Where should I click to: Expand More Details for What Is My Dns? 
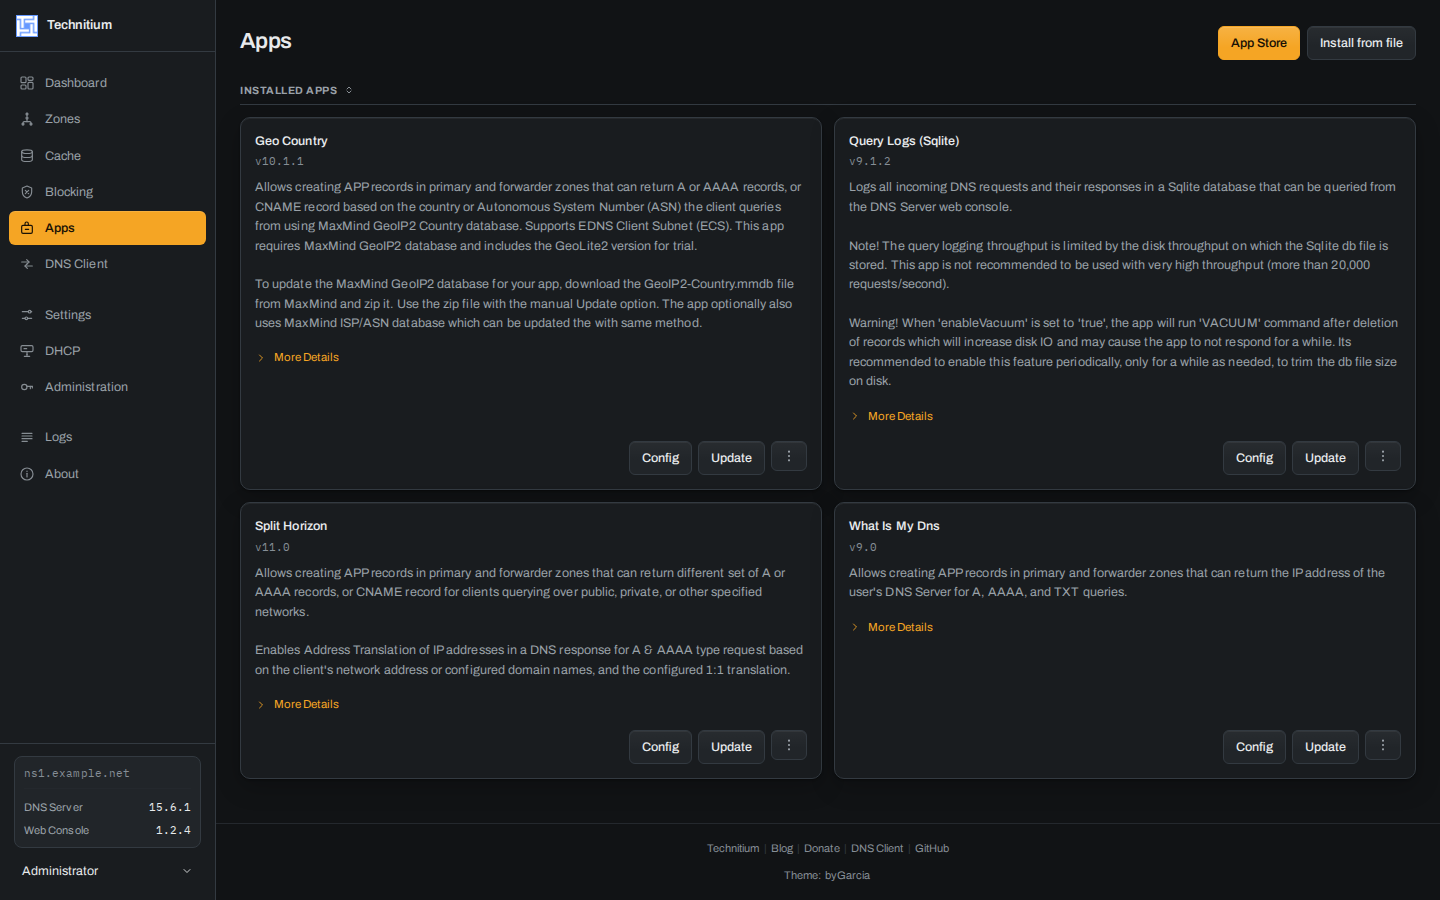[892, 627]
